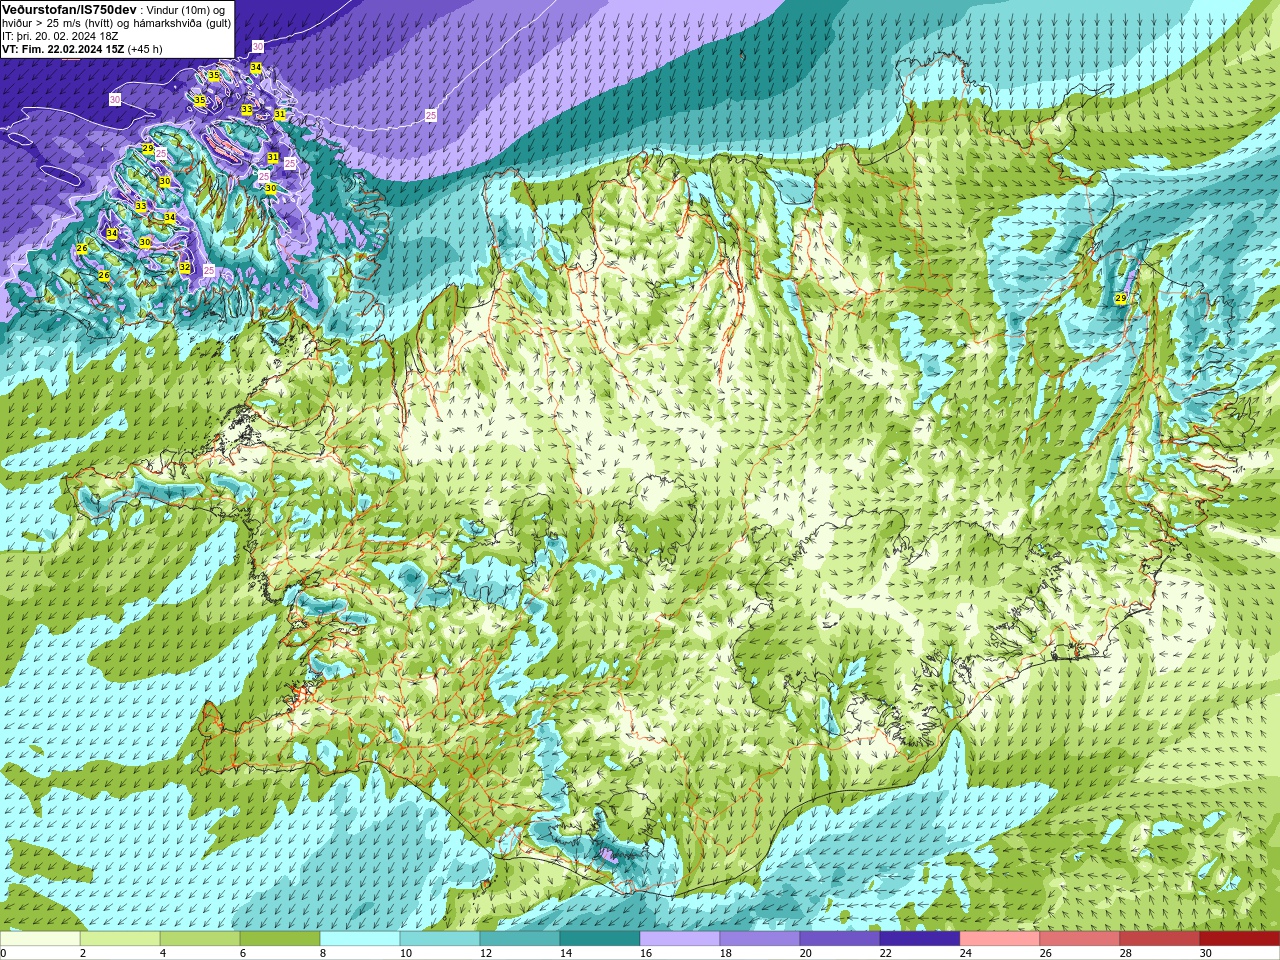The width and height of the screenshot is (1280, 960).
Task: Click the legend tick label "8"
Action: pyautogui.click(x=323, y=953)
